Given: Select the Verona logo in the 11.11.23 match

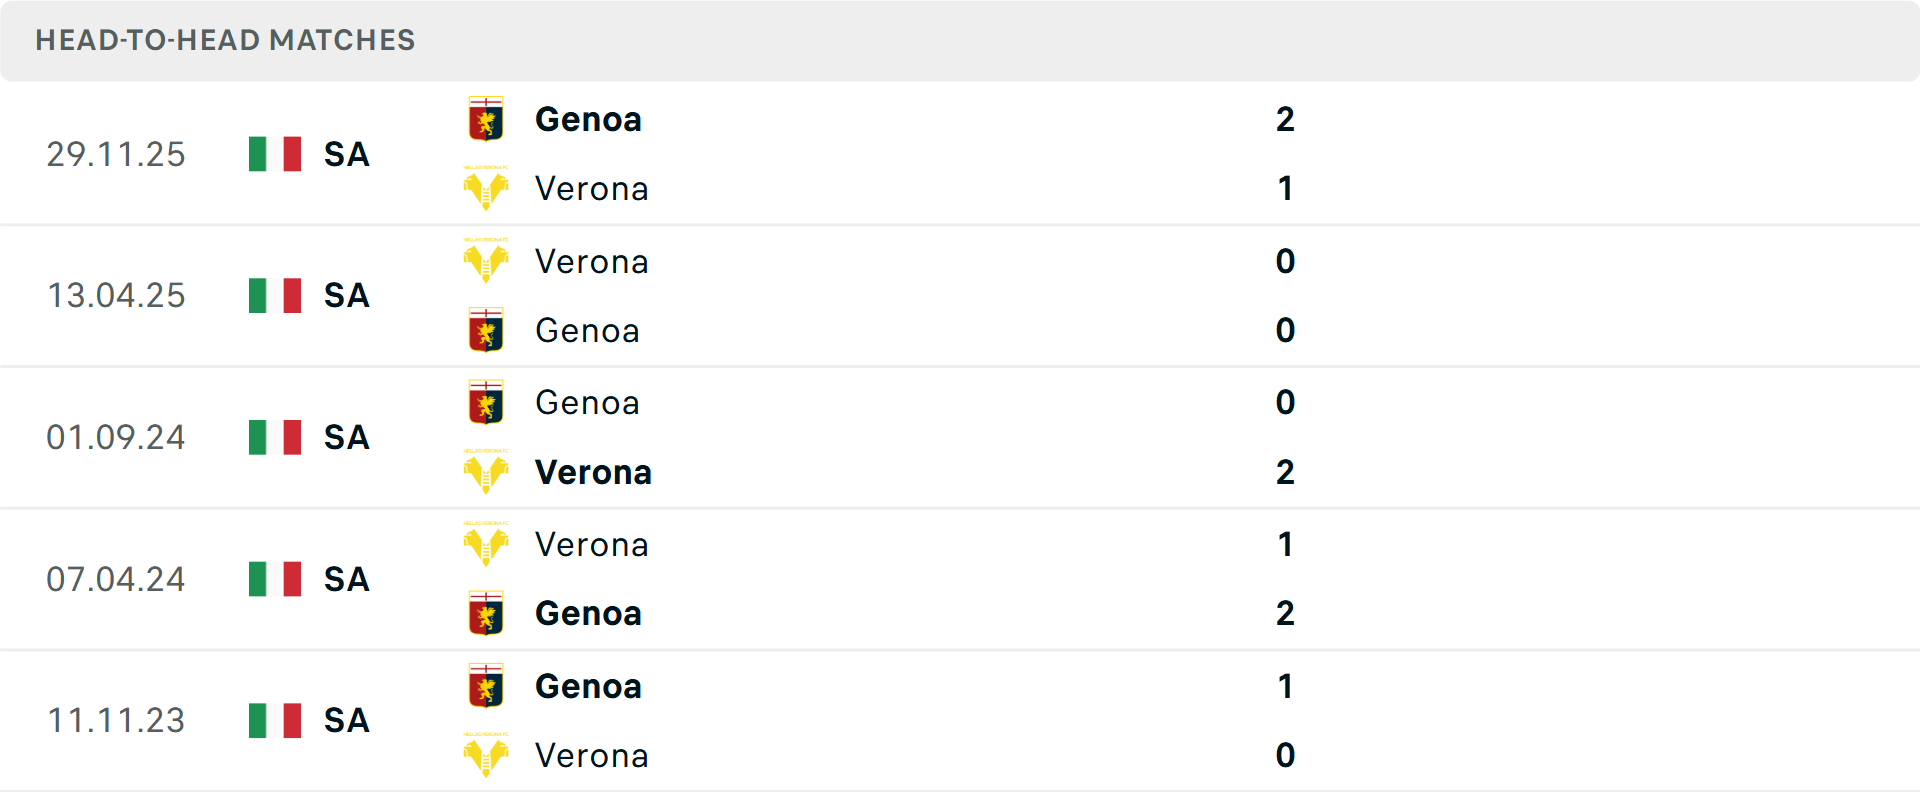Looking at the screenshot, I should coord(487,756).
